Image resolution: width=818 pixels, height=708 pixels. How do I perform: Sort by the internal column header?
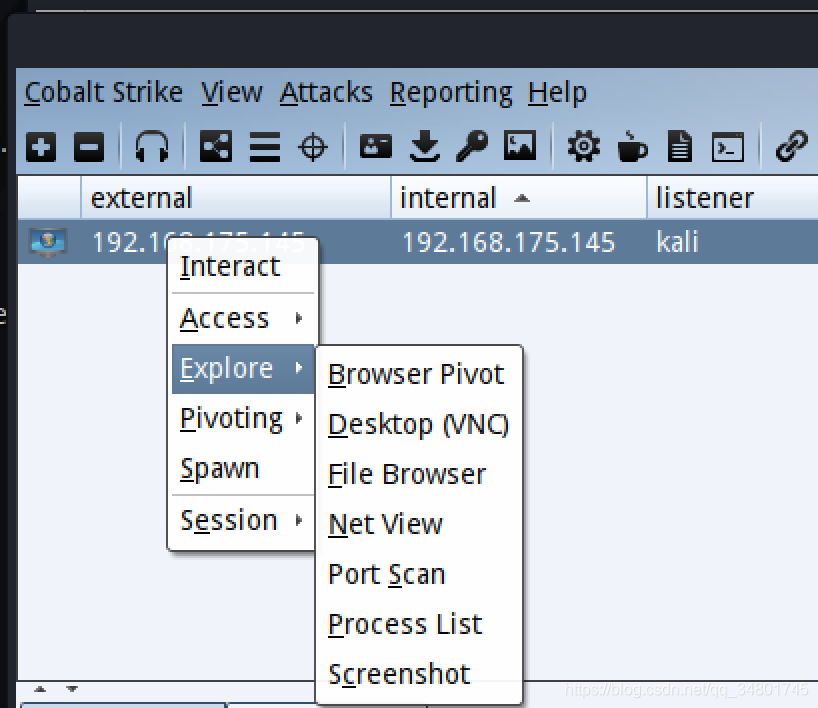point(519,198)
